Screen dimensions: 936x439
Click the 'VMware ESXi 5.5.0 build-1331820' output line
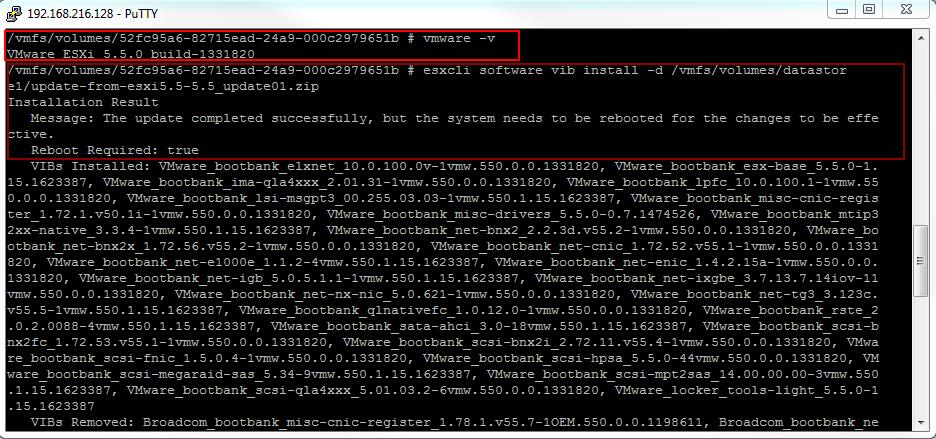tap(131, 54)
